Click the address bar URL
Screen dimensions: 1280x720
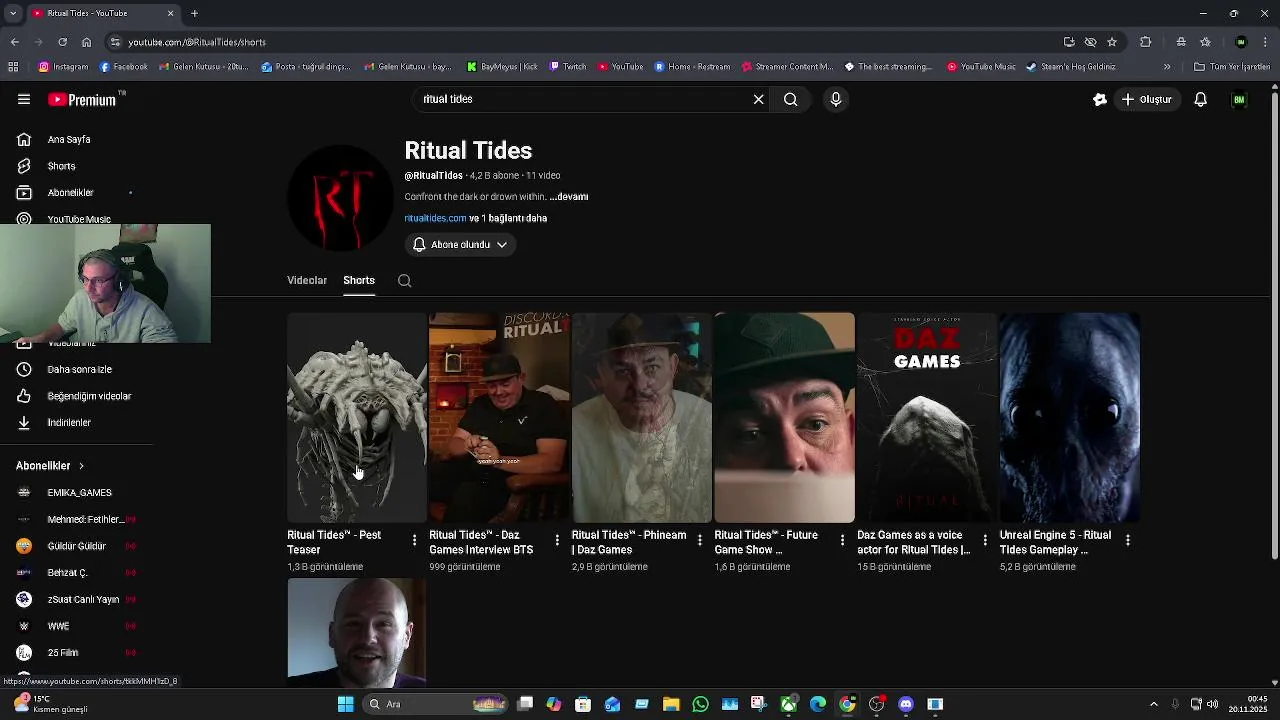[x=197, y=42]
